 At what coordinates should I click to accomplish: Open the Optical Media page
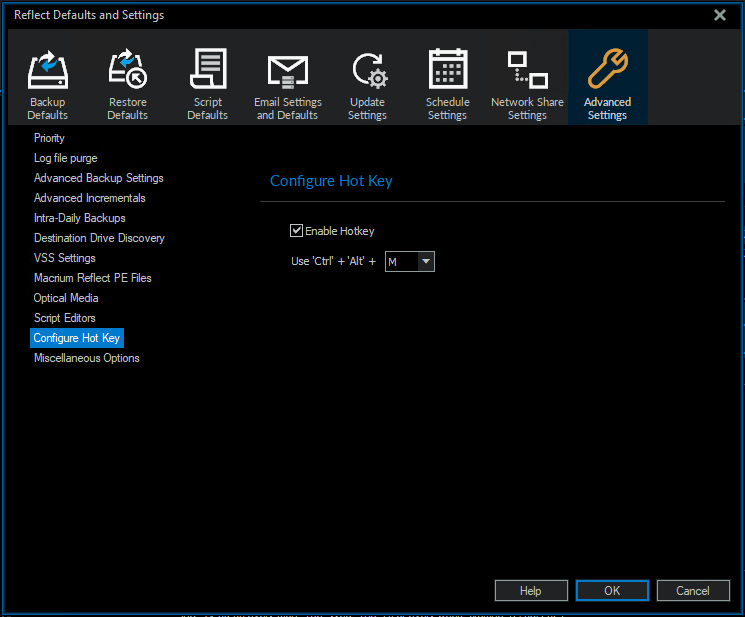(66, 298)
